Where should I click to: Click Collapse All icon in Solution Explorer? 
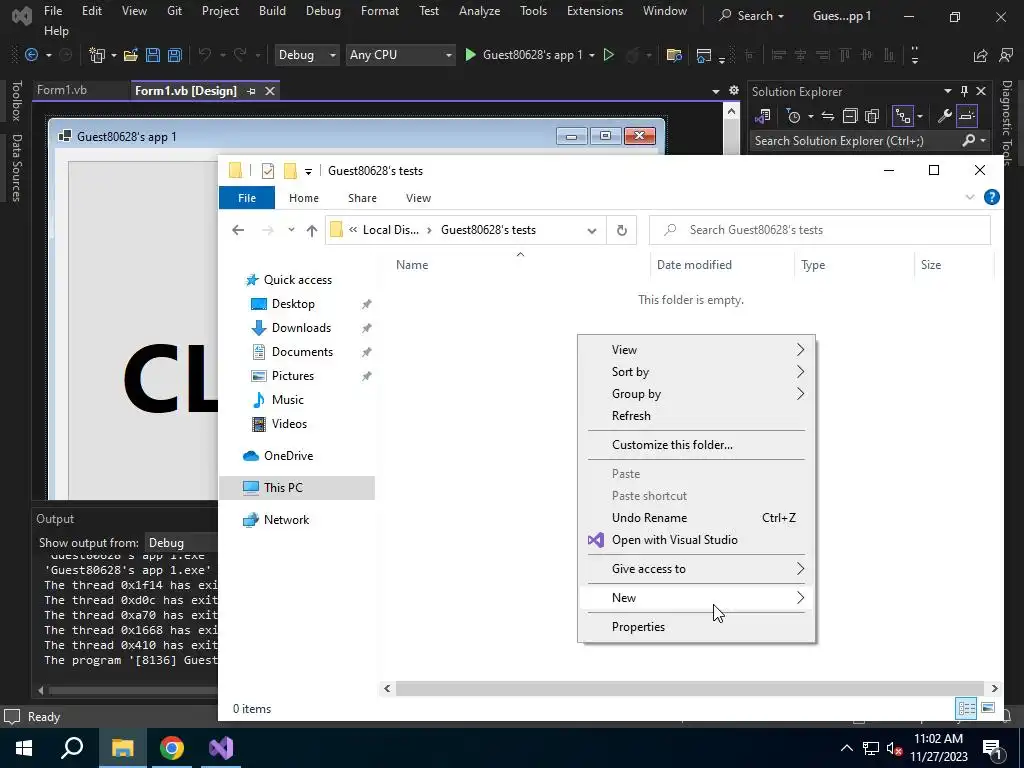pos(850,116)
